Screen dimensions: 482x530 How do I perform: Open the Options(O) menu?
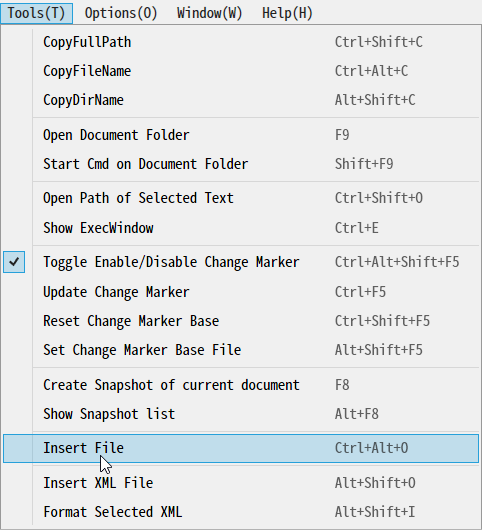(121, 13)
